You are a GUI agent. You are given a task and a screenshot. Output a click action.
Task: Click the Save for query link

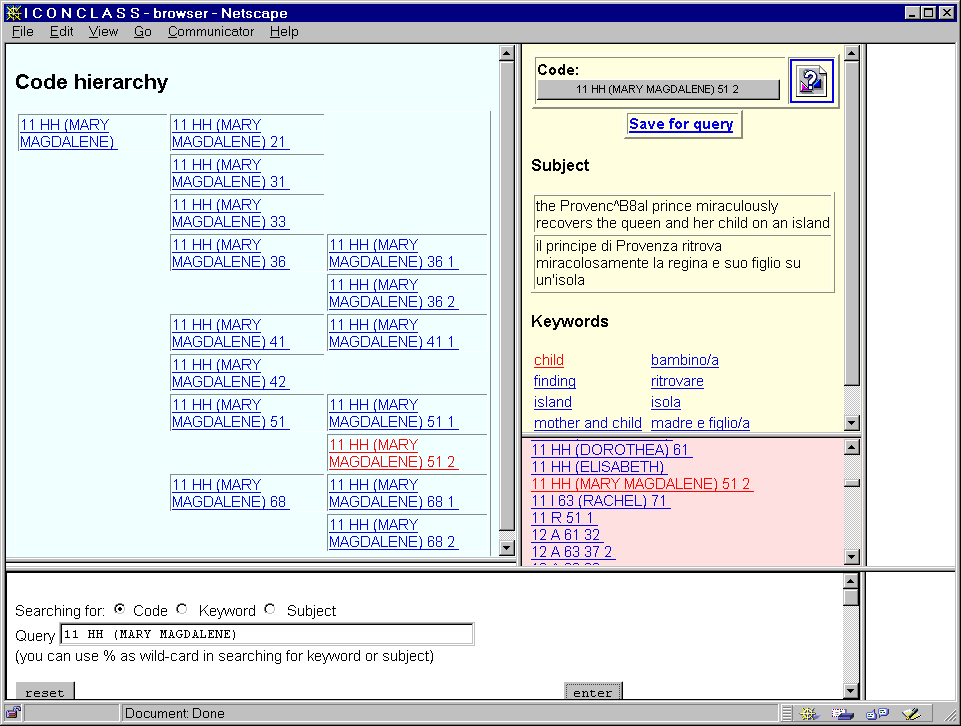point(681,124)
